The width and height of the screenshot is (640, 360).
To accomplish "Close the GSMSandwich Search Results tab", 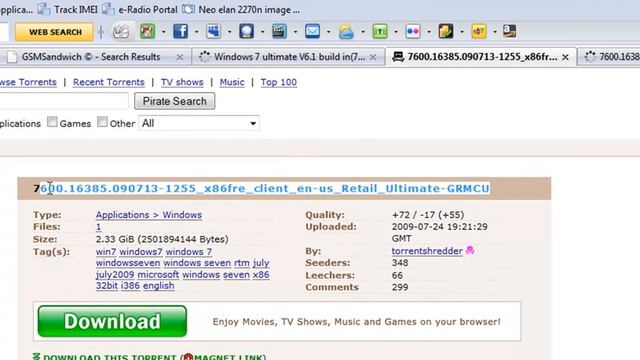I will tap(180, 57).
